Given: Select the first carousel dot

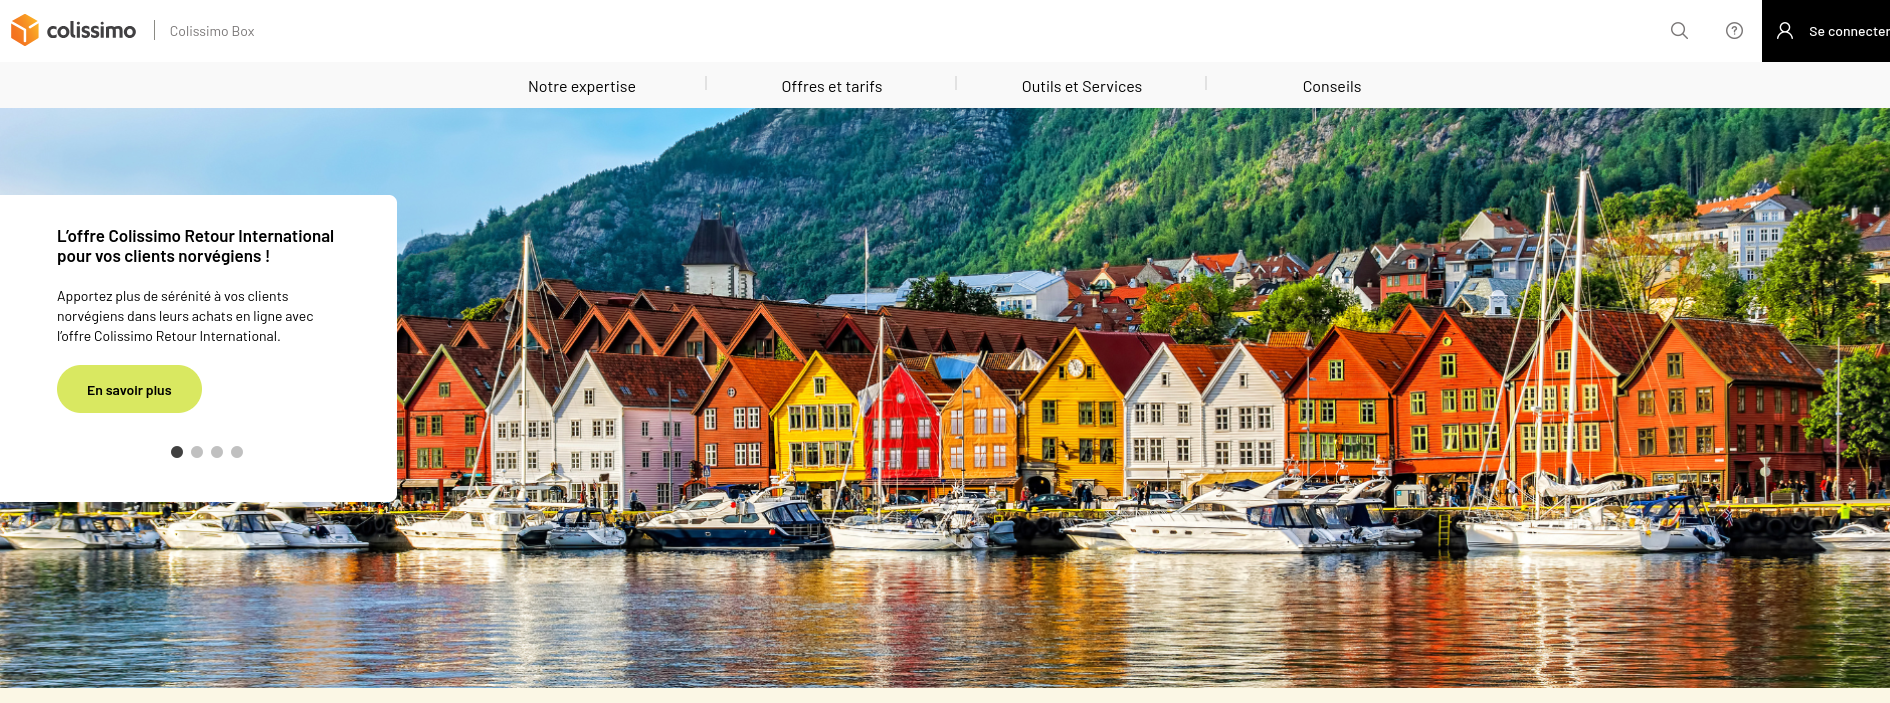Looking at the screenshot, I should point(177,452).
